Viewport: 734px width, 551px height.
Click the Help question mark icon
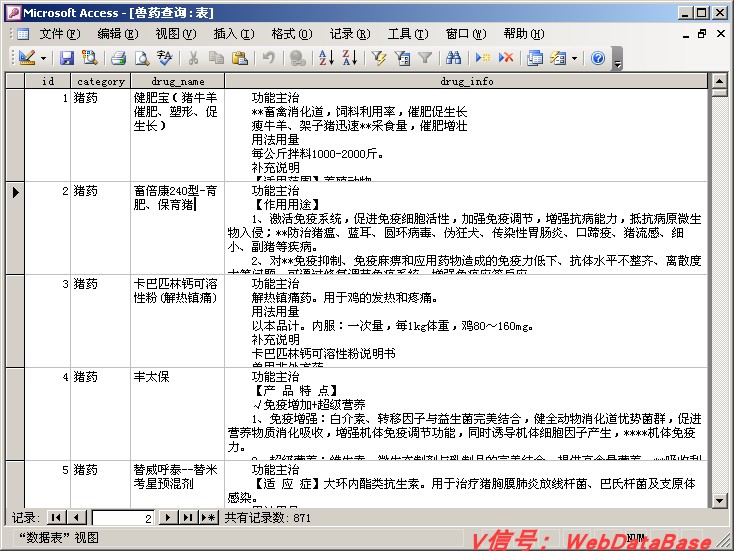(x=598, y=58)
